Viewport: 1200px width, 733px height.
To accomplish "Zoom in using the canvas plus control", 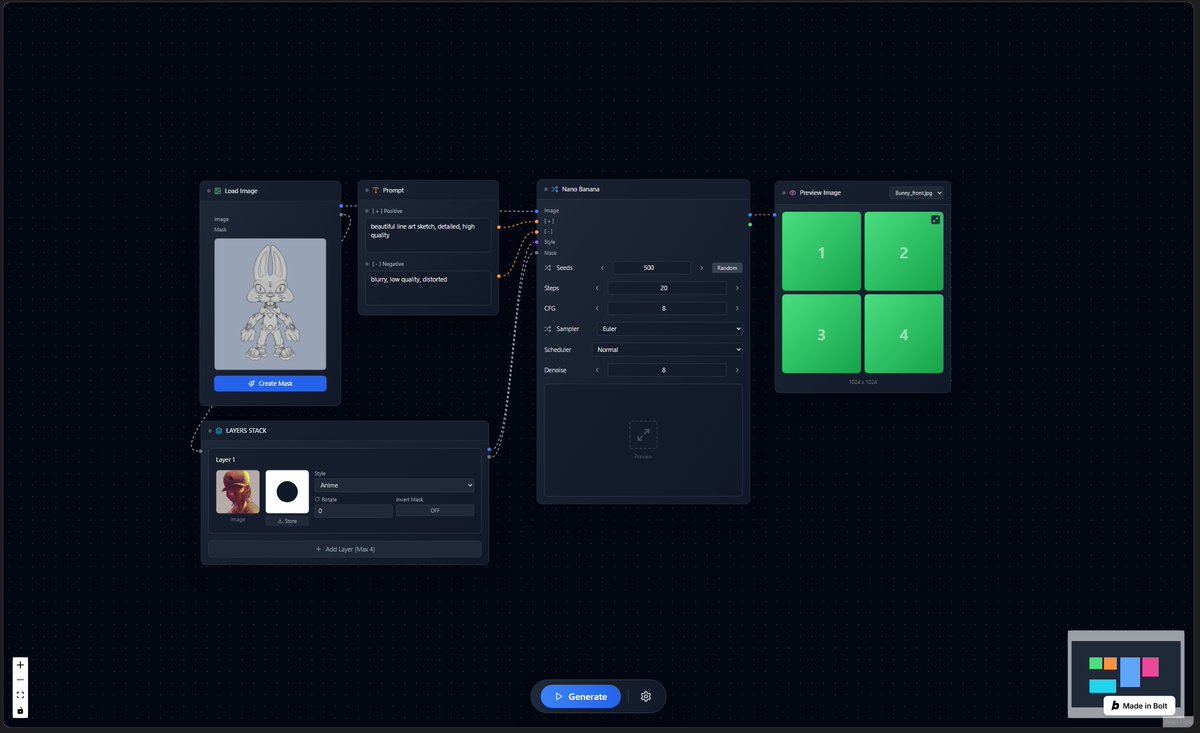I will point(20,665).
